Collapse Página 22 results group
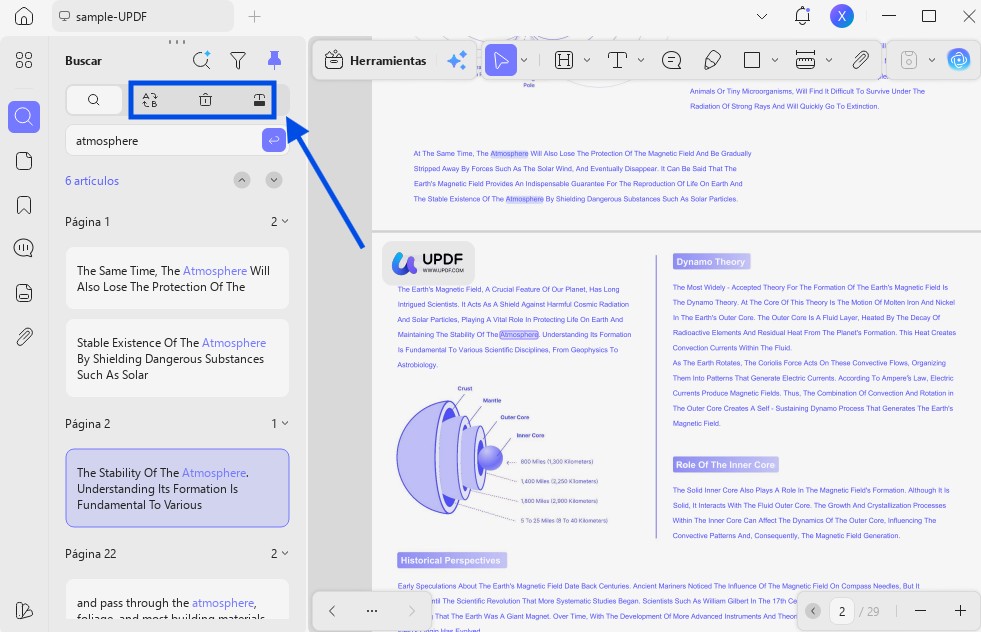This screenshot has width=981, height=632. [285, 554]
